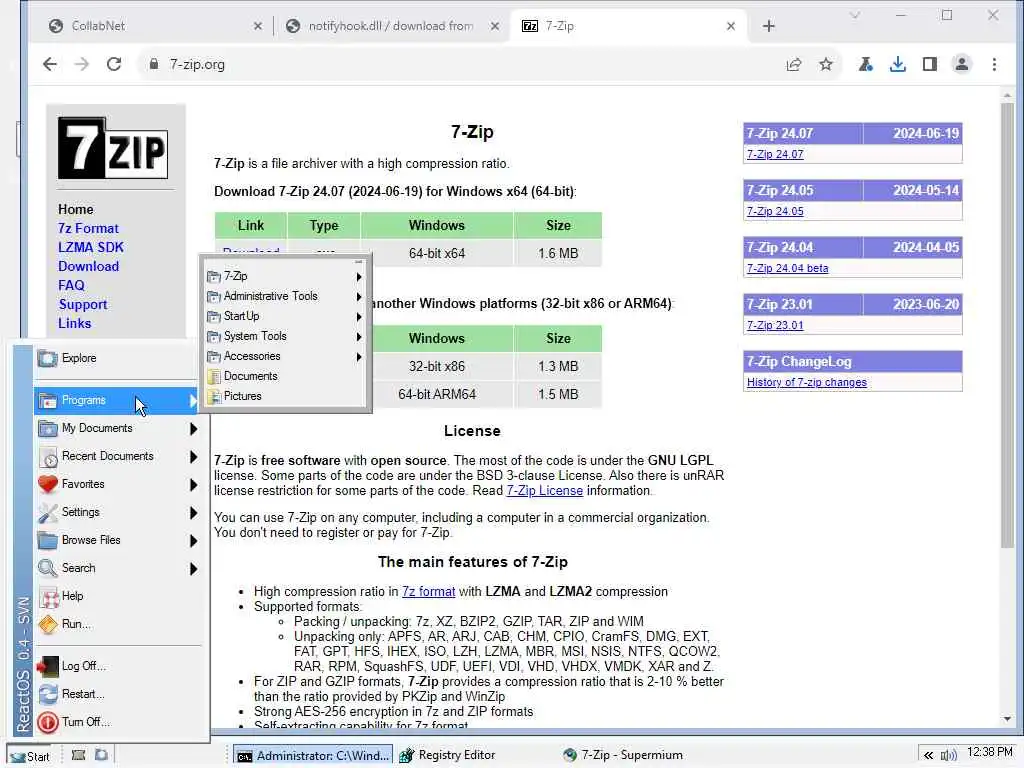Screen dimensions: 1024x768
Task: Open the Links sidebar link
Action: [74, 323]
